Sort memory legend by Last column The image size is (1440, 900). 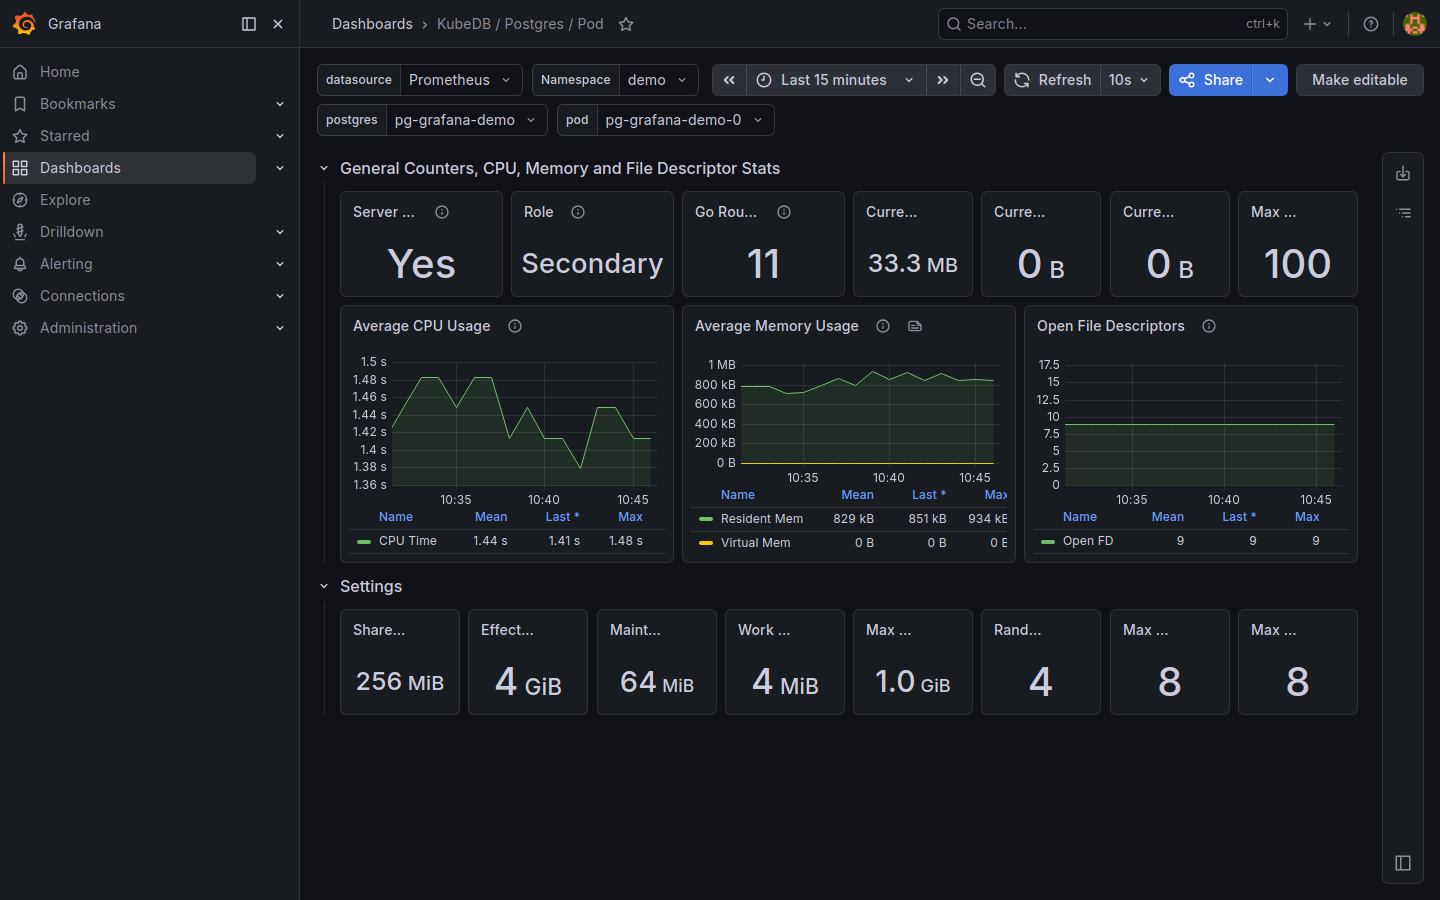click(928, 495)
